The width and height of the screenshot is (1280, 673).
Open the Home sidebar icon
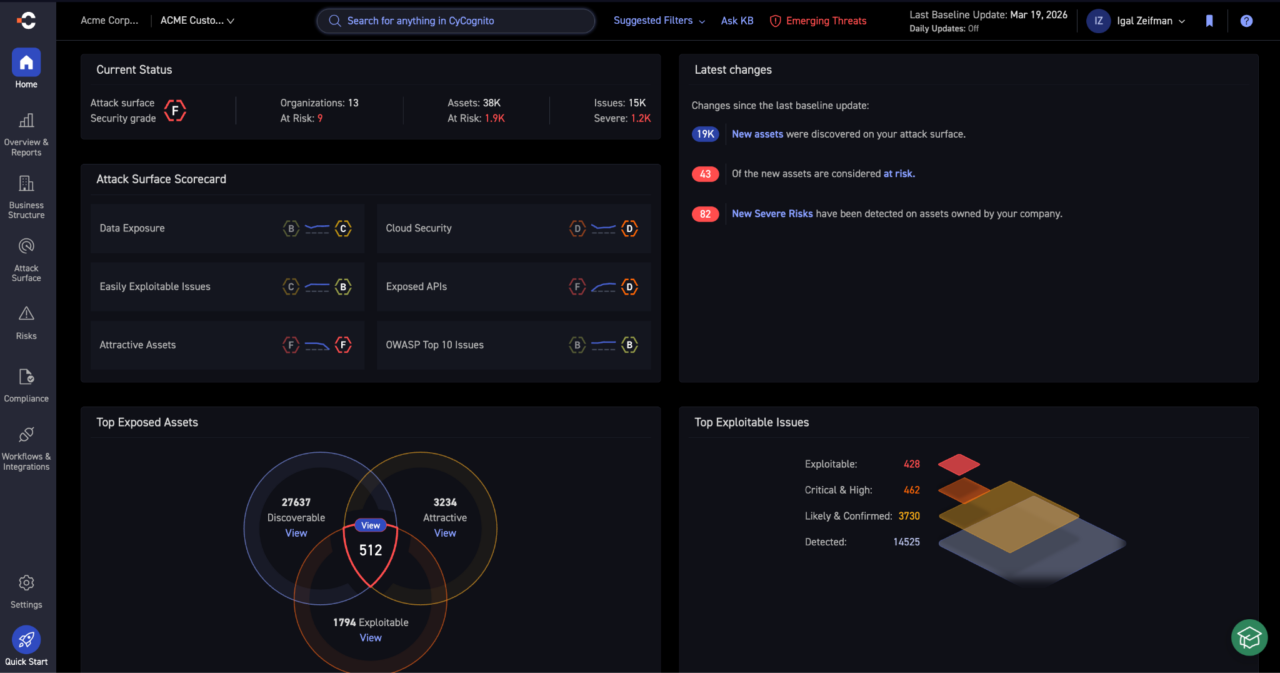(x=26, y=63)
